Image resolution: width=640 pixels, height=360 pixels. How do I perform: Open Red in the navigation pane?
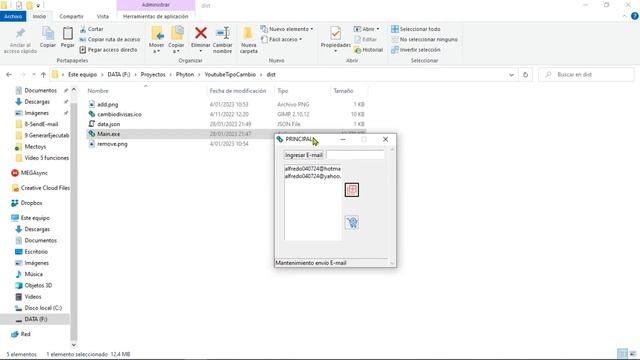[25, 334]
